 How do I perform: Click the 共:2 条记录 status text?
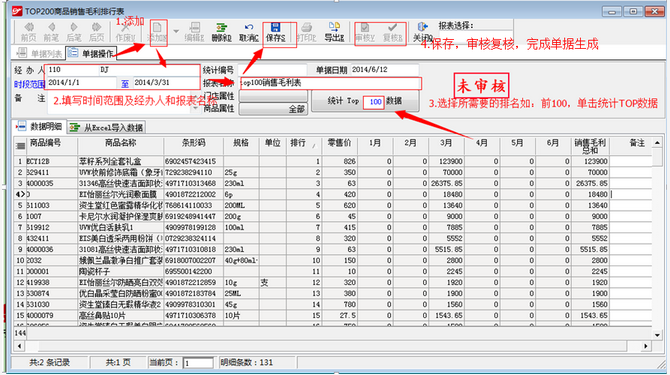point(50,363)
